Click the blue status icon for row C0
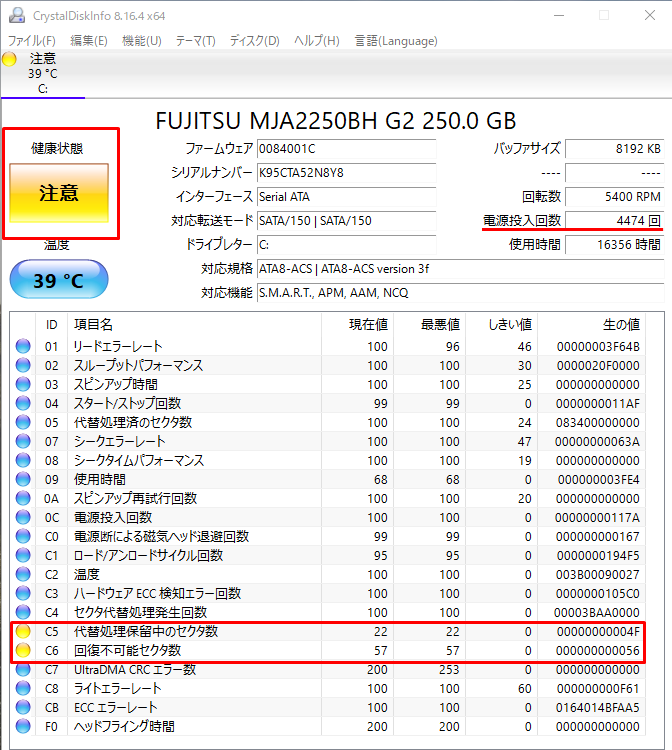Image resolution: width=672 pixels, height=750 pixels. [23, 536]
